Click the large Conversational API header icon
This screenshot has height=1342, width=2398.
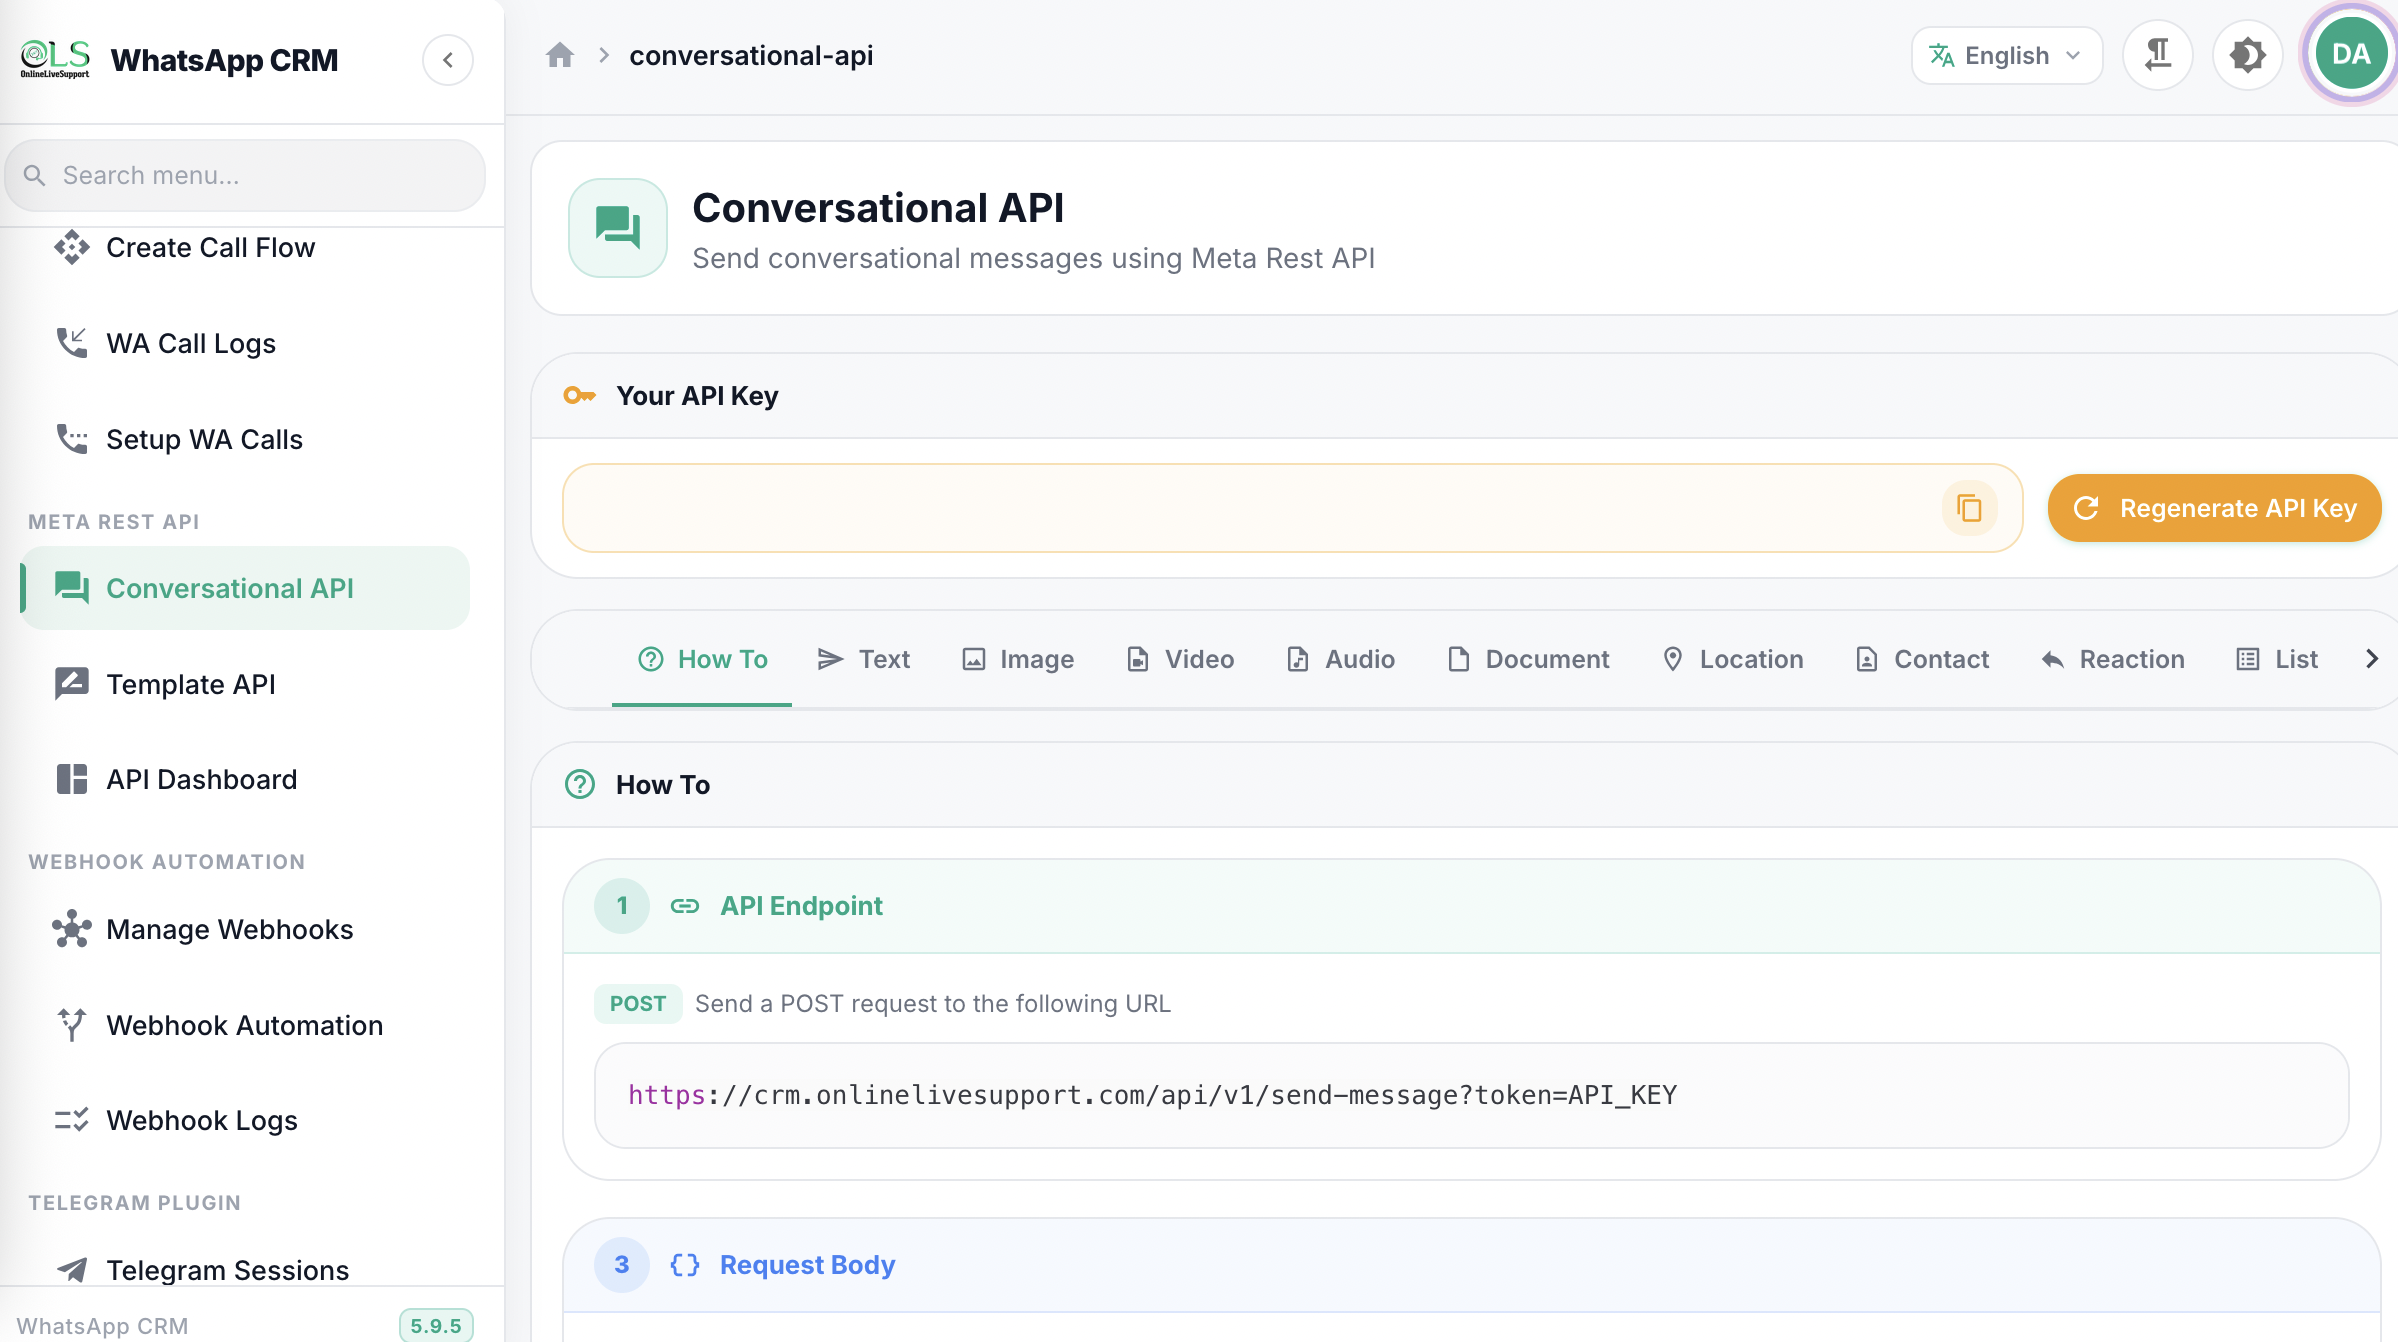coord(618,228)
